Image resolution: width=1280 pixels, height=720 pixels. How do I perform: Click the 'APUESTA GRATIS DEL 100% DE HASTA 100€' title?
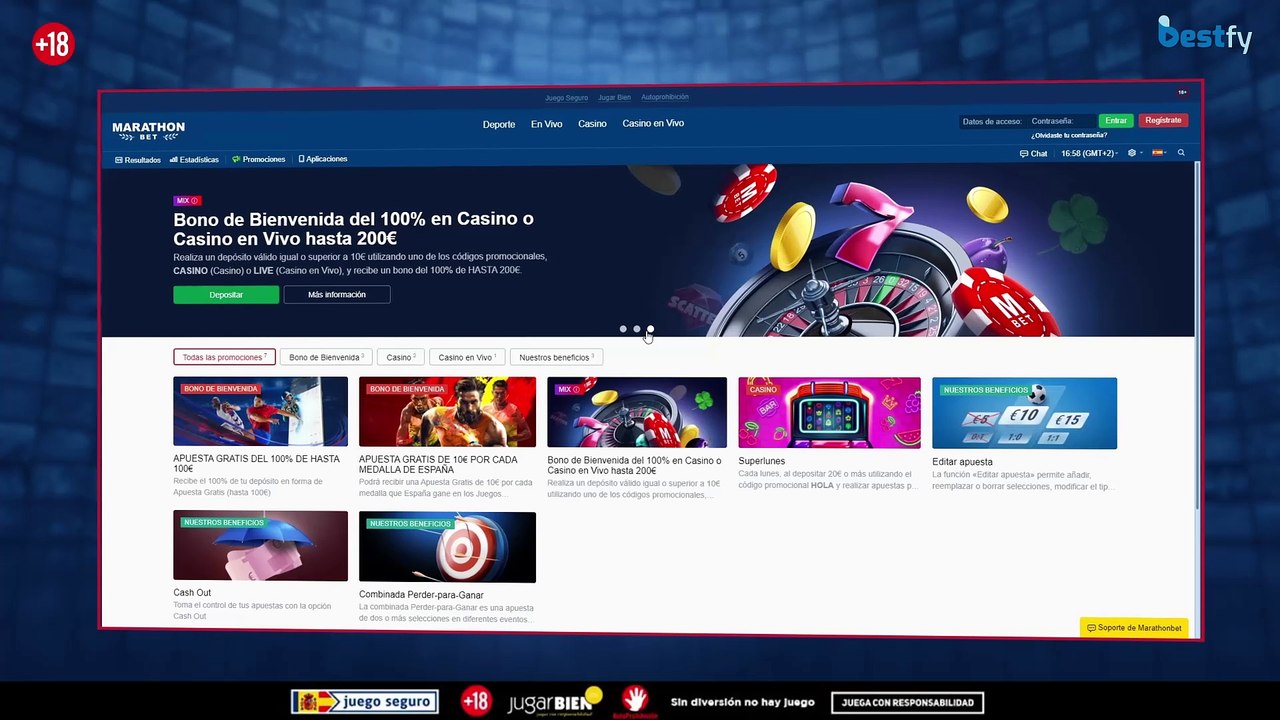tap(256, 463)
